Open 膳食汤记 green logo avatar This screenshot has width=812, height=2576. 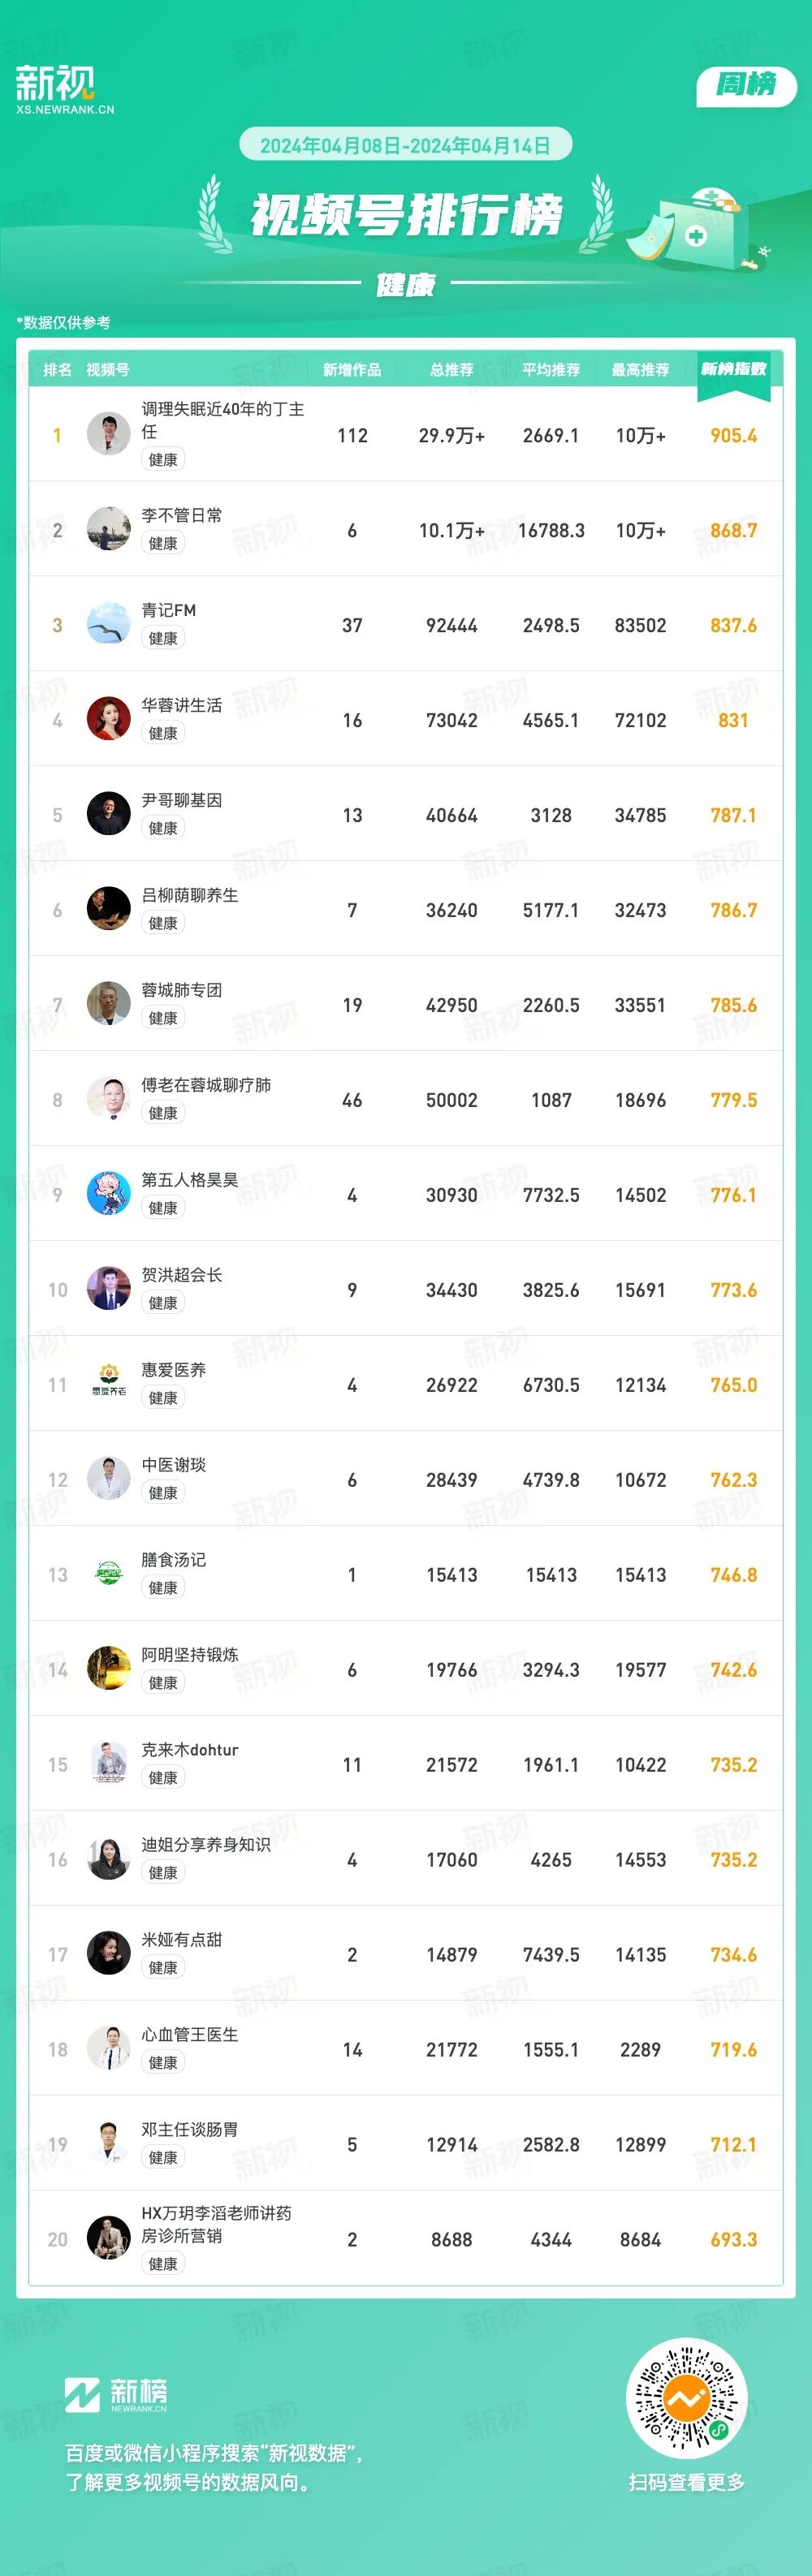[108, 1575]
